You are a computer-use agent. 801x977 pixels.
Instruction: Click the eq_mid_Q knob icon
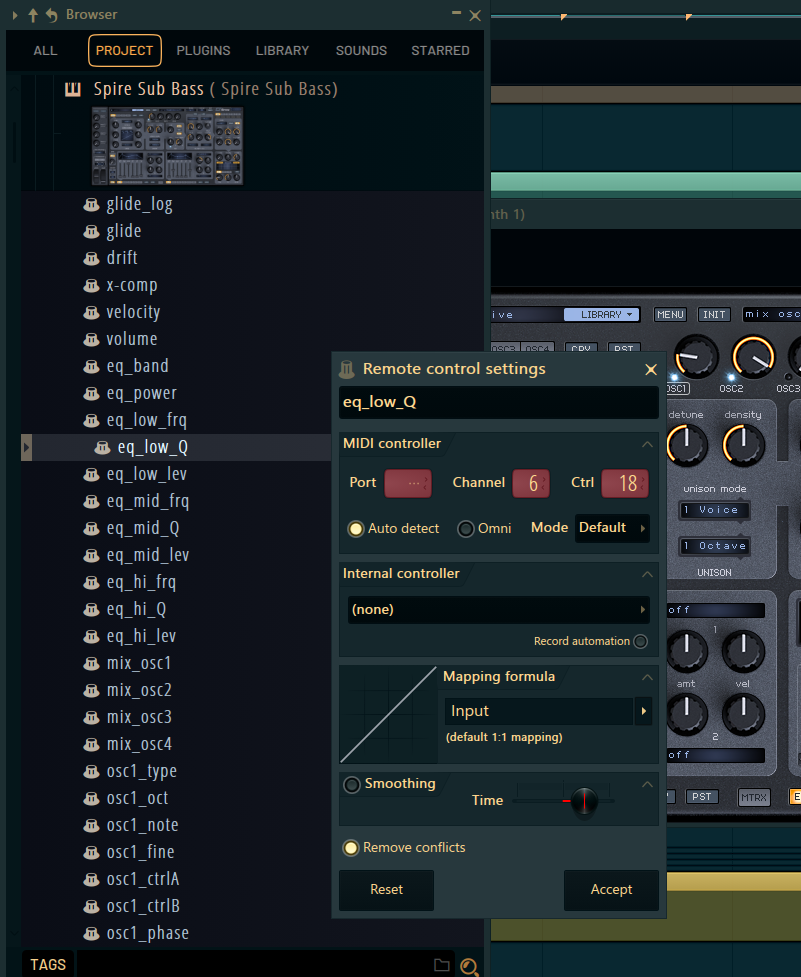coord(92,528)
